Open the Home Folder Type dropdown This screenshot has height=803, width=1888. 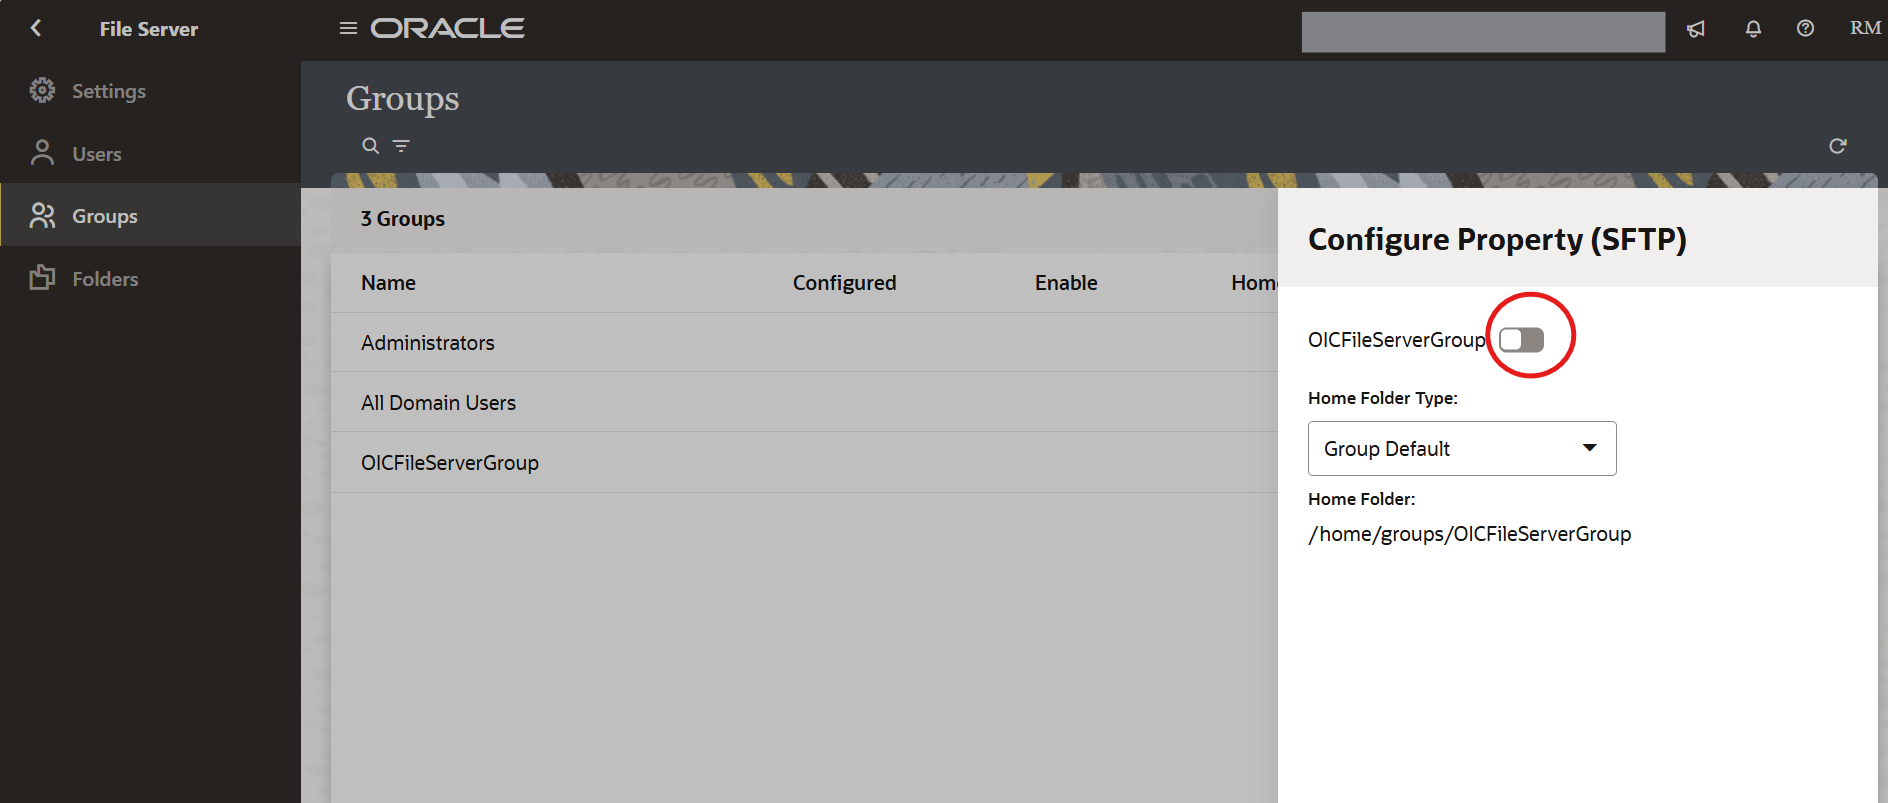click(1462, 448)
